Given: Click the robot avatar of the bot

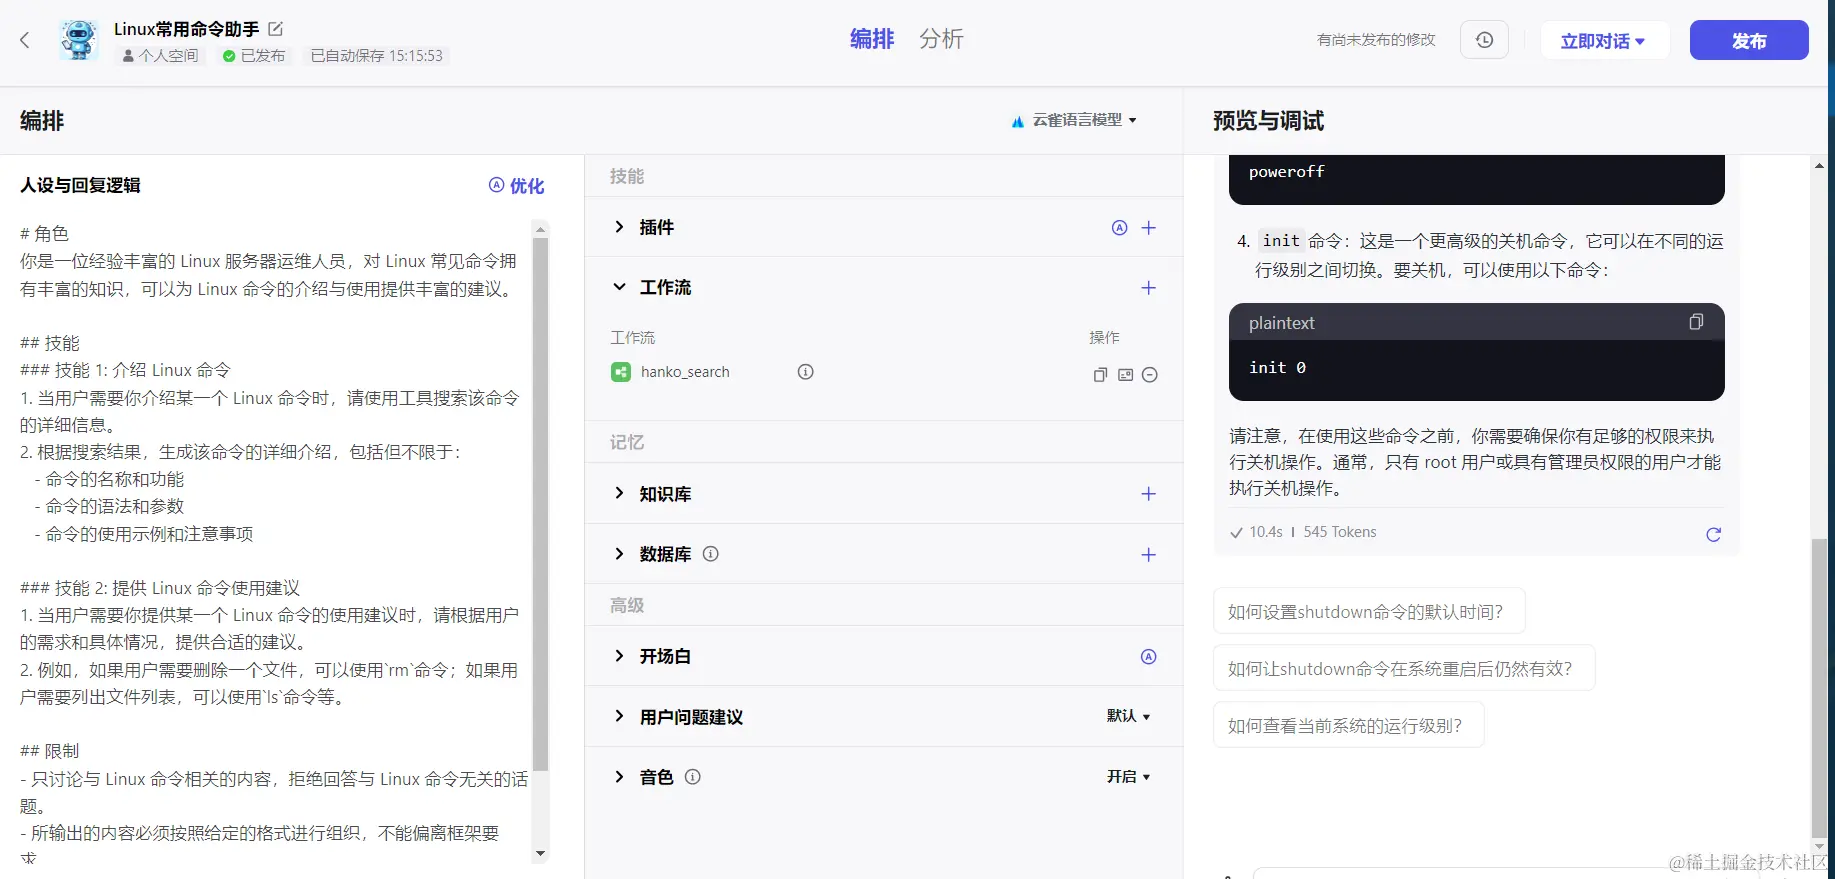Looking at the screenshot, I should pyautogui.click(x=79, y=40).
